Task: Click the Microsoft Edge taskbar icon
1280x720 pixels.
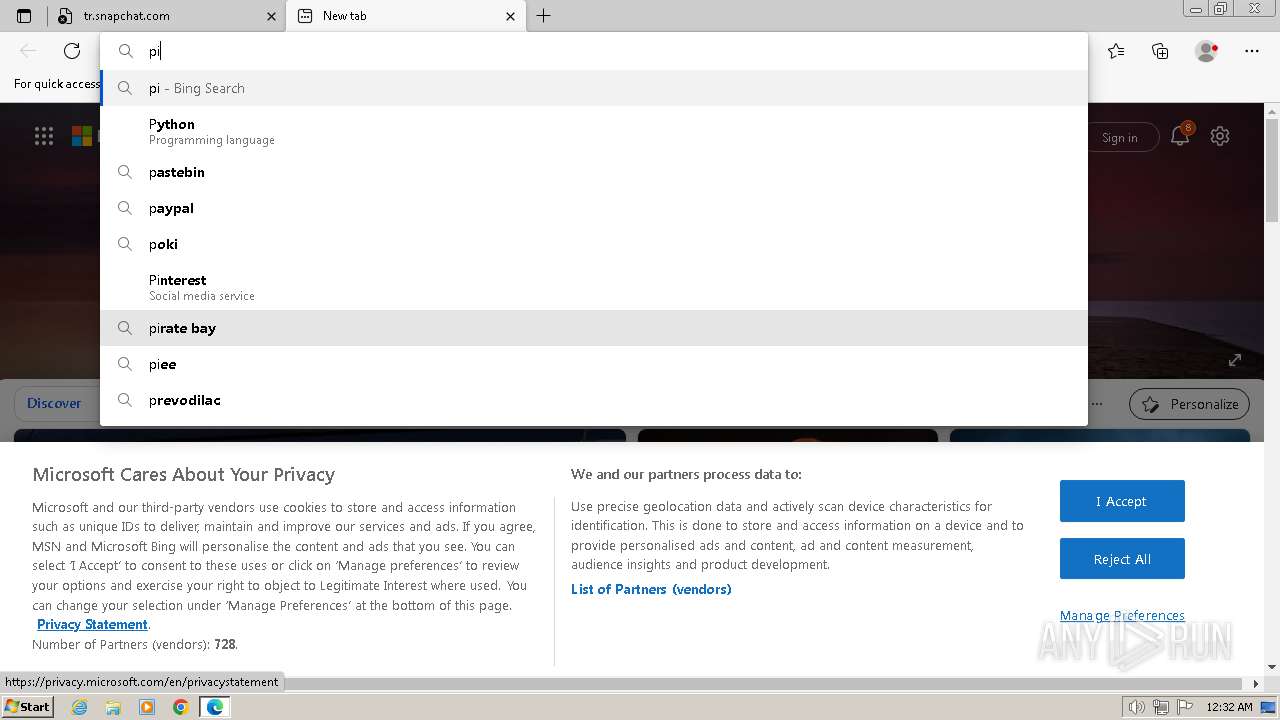Action: (x=215, y=707)
